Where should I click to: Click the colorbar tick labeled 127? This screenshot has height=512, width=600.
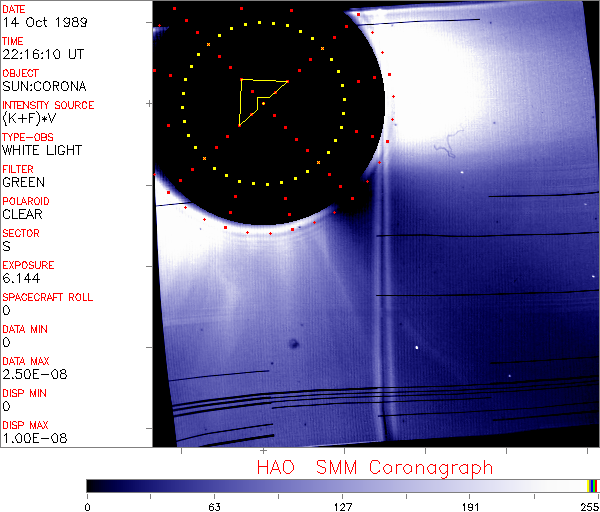point(343,507)
